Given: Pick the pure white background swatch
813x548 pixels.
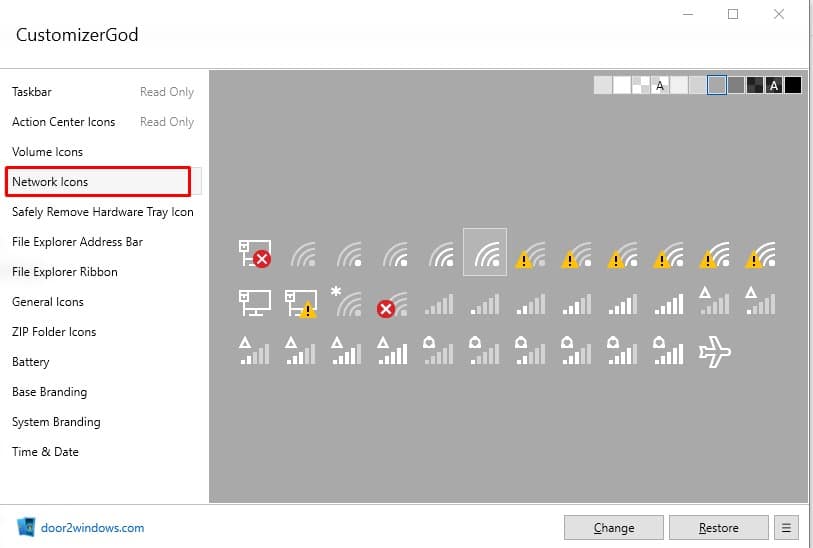Looking at the screenshot, I should 622,85.
